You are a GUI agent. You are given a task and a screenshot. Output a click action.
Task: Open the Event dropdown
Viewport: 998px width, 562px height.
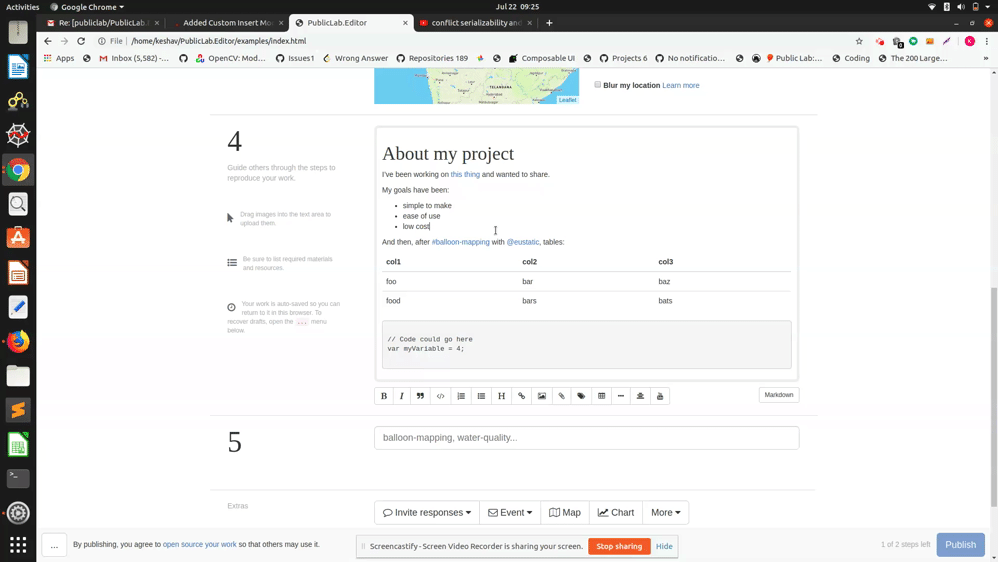[510, 512]
